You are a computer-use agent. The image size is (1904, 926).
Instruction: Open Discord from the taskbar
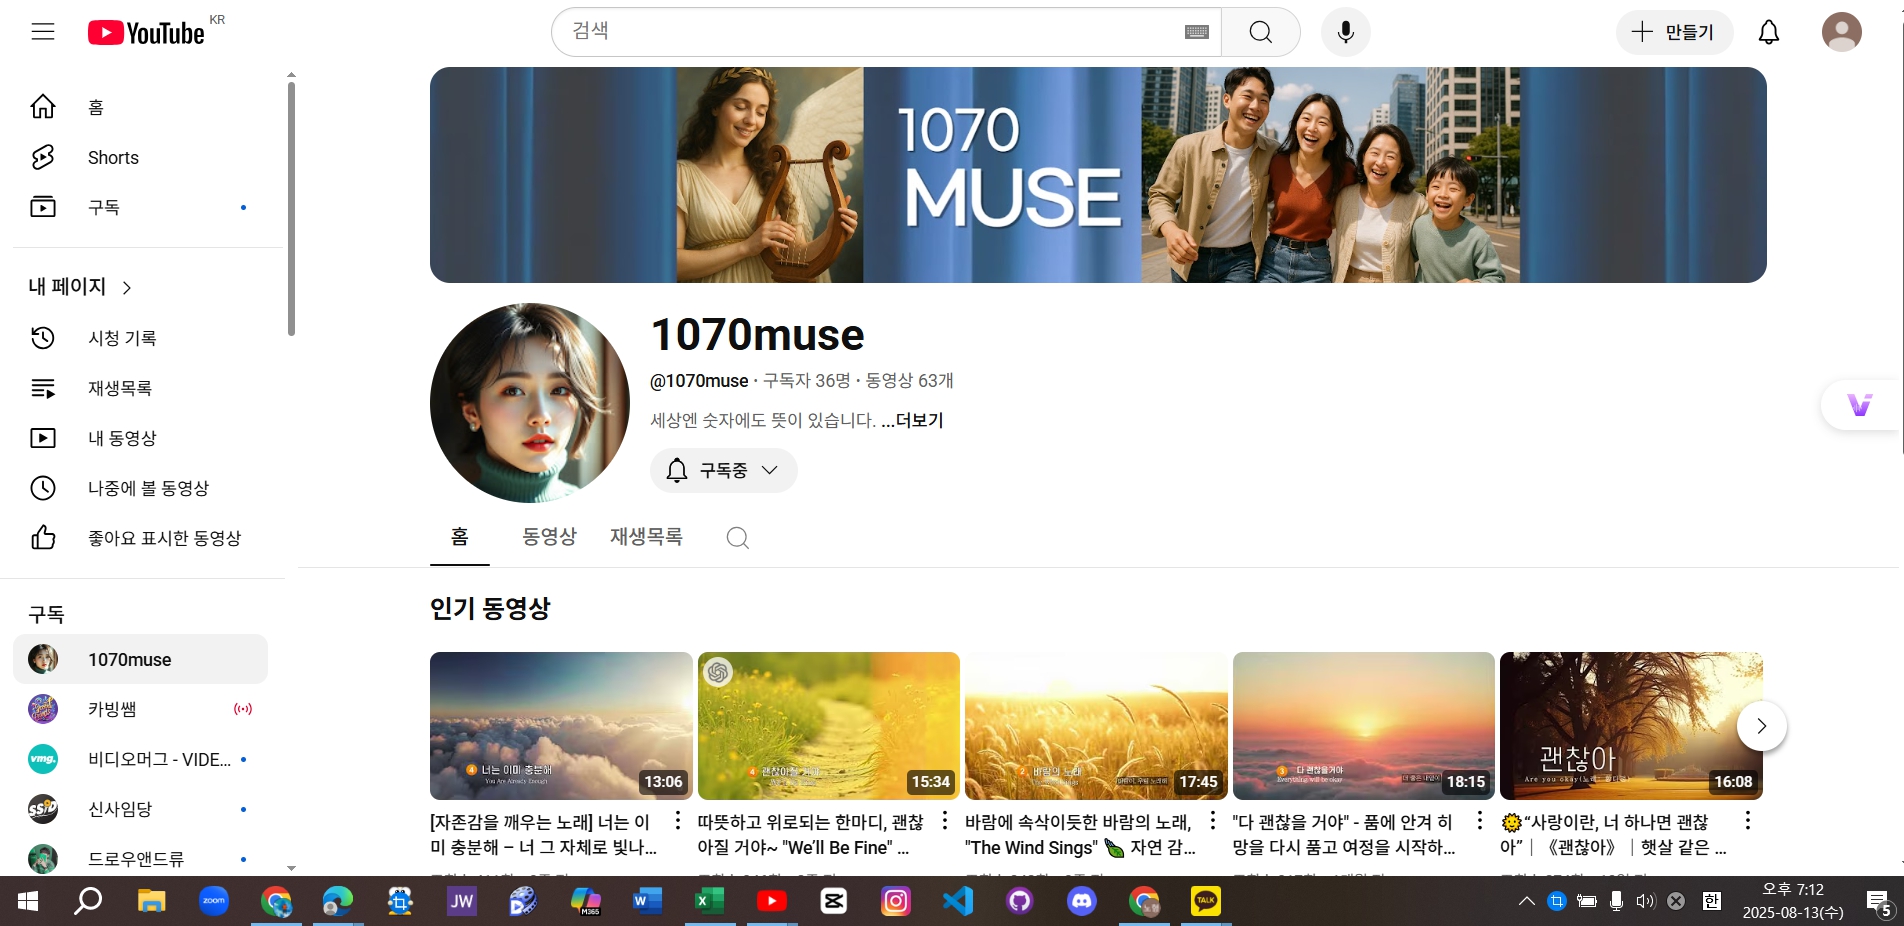click(x=1082, y=901)
